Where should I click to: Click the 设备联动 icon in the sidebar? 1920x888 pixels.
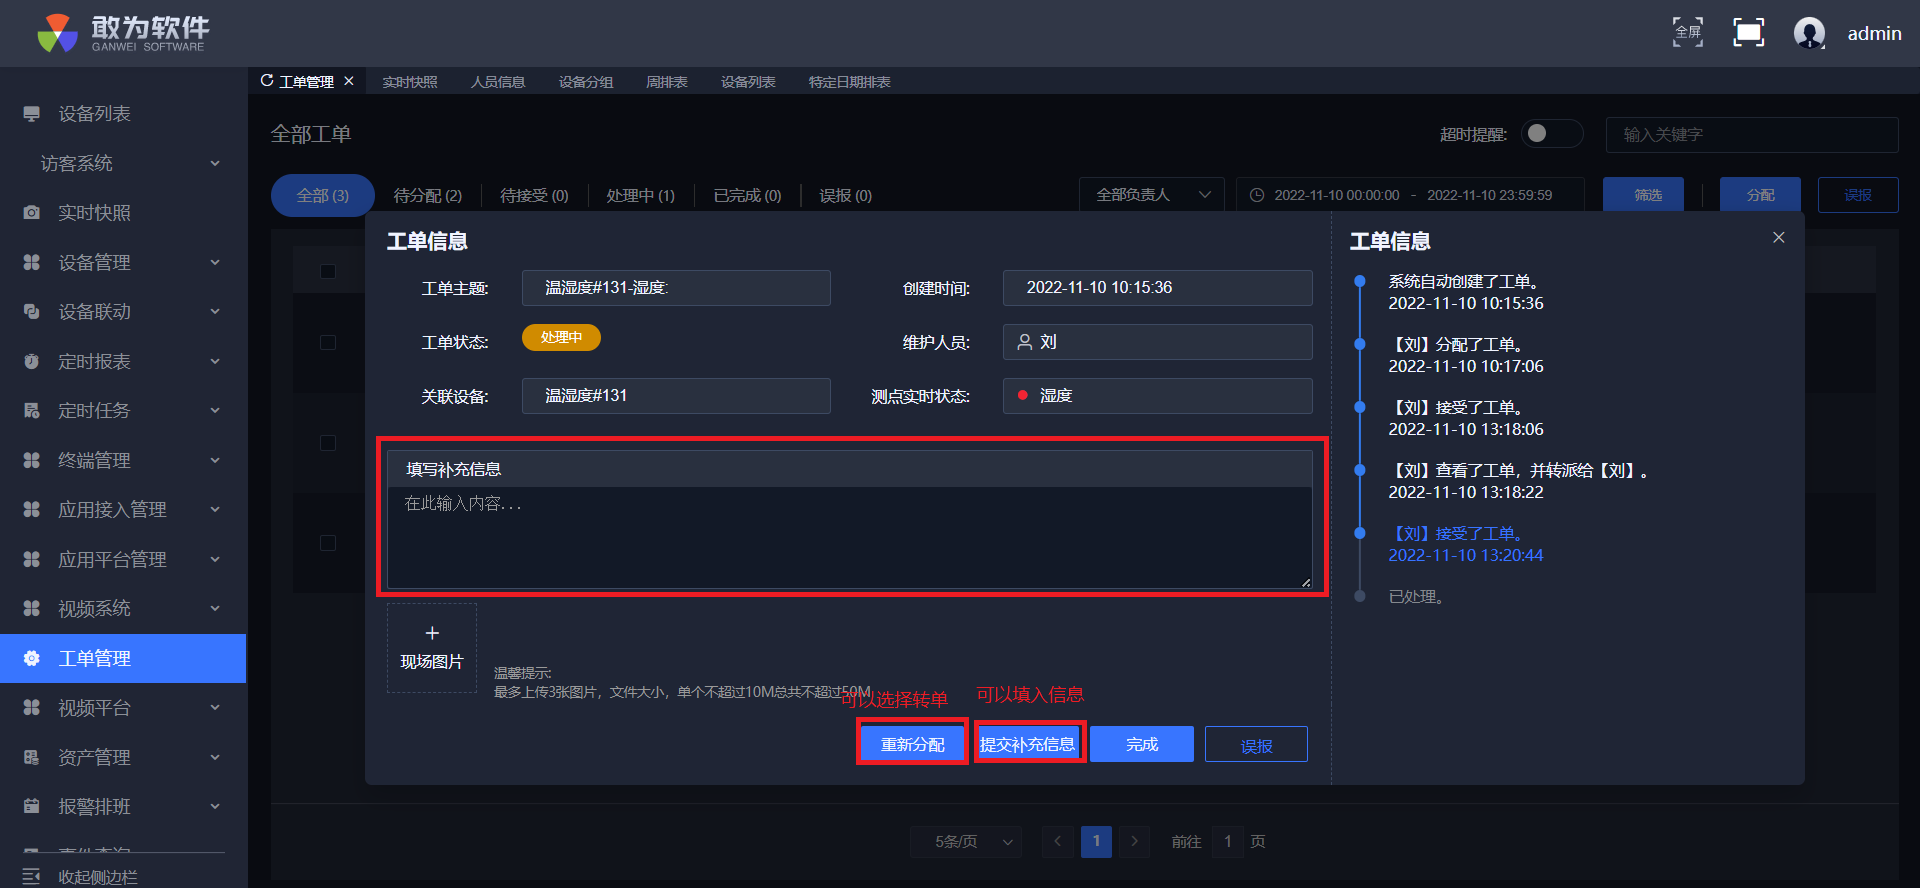tap(32, 312)
